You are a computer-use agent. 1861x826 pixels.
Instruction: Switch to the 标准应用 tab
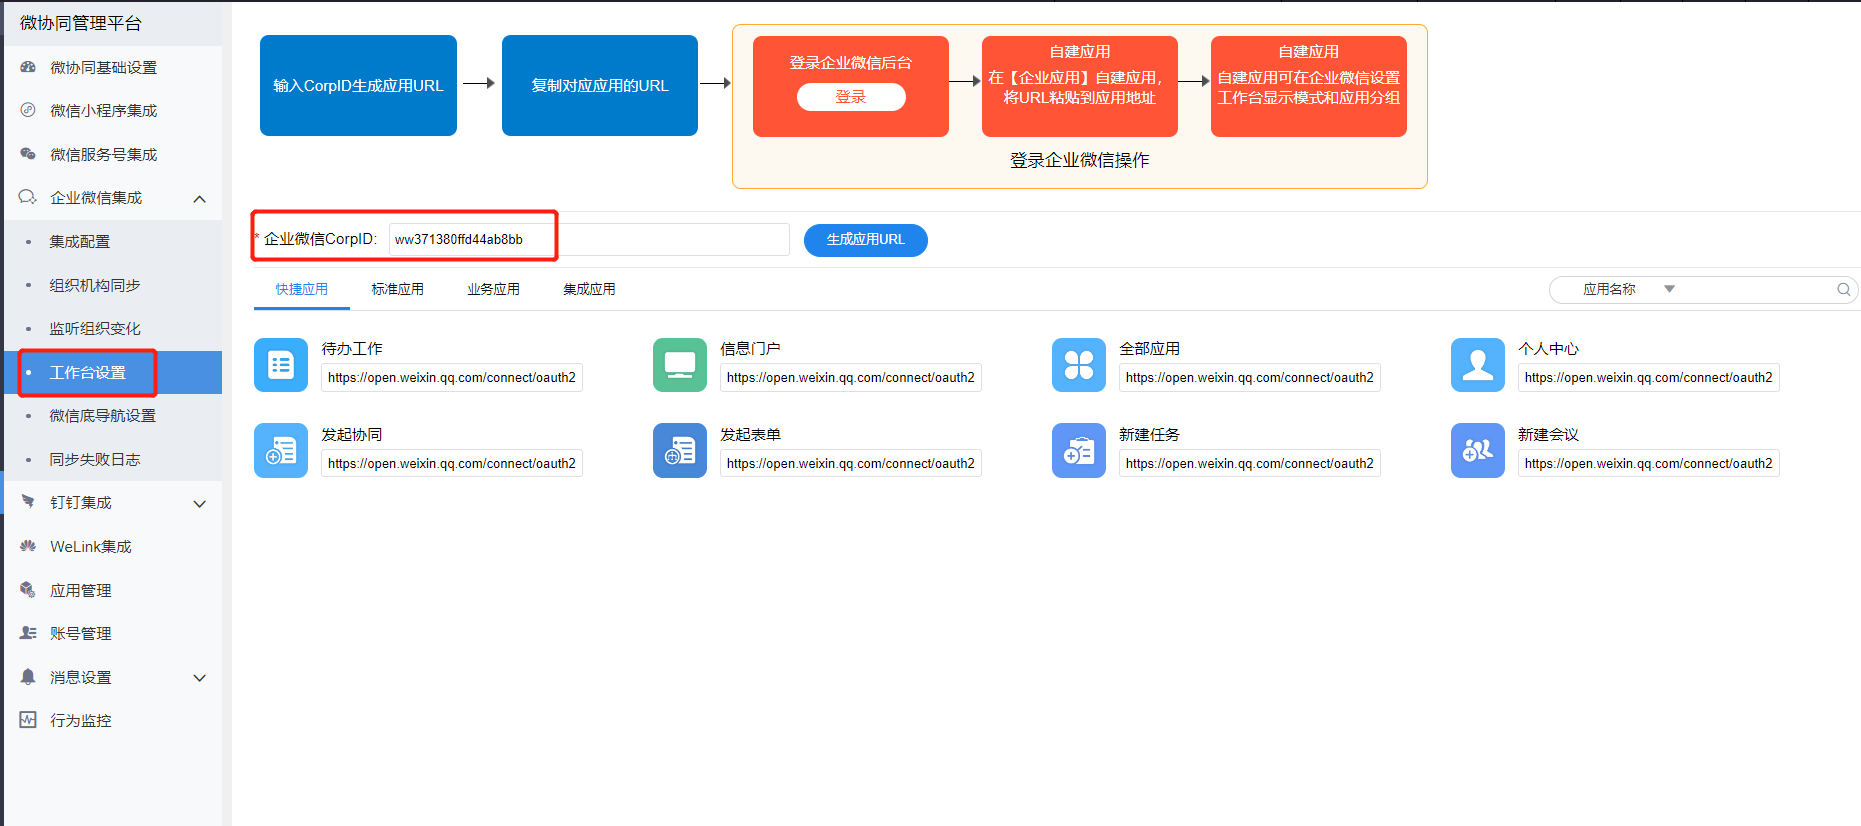pyautogui.click(x=397, y=290)
